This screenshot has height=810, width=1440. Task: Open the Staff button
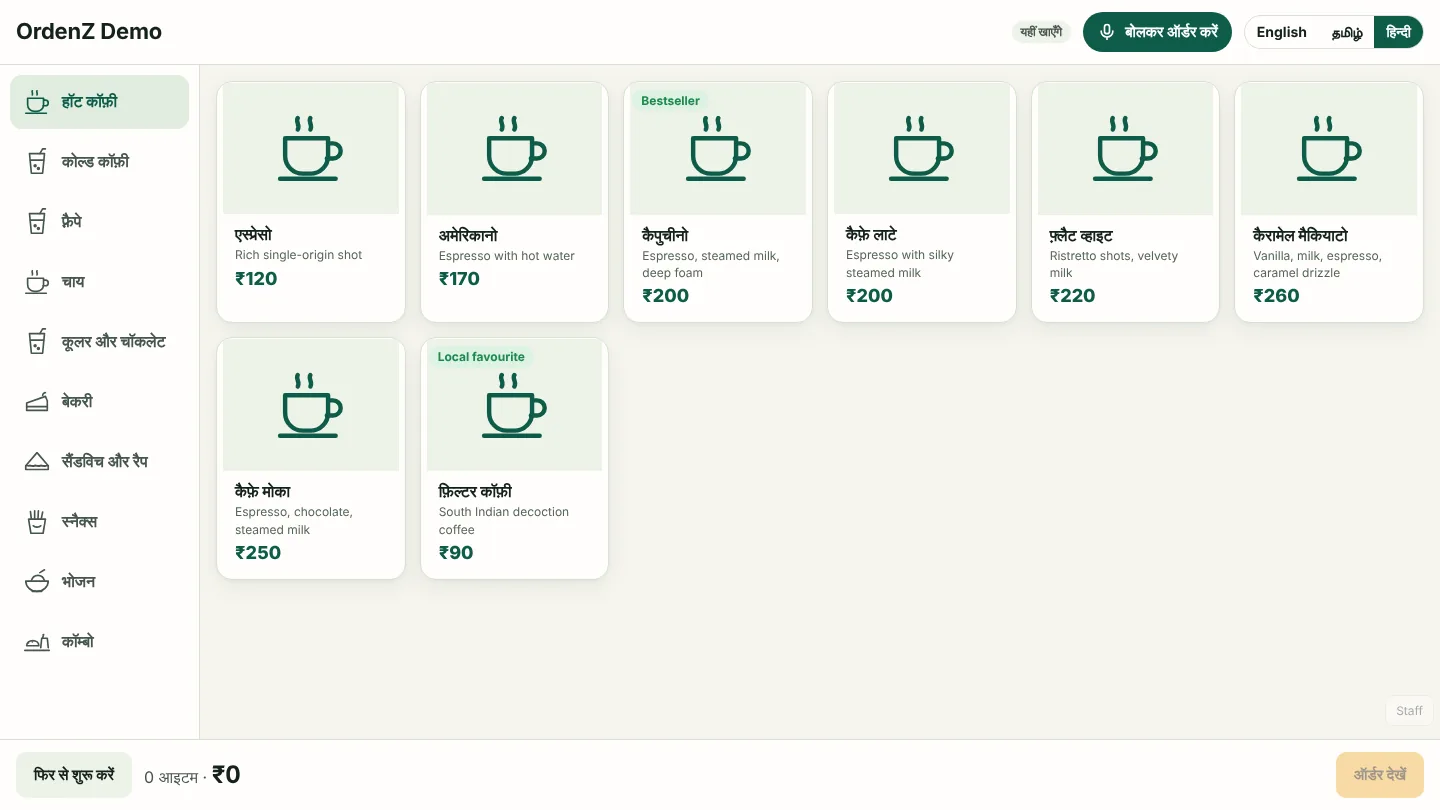point(1409,710)
